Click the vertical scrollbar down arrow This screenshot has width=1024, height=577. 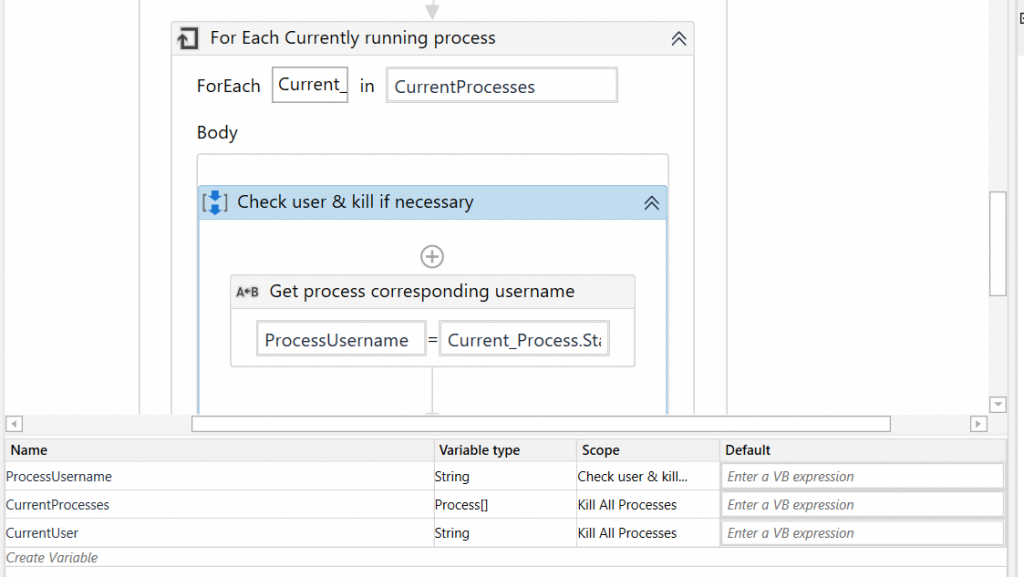998,405
